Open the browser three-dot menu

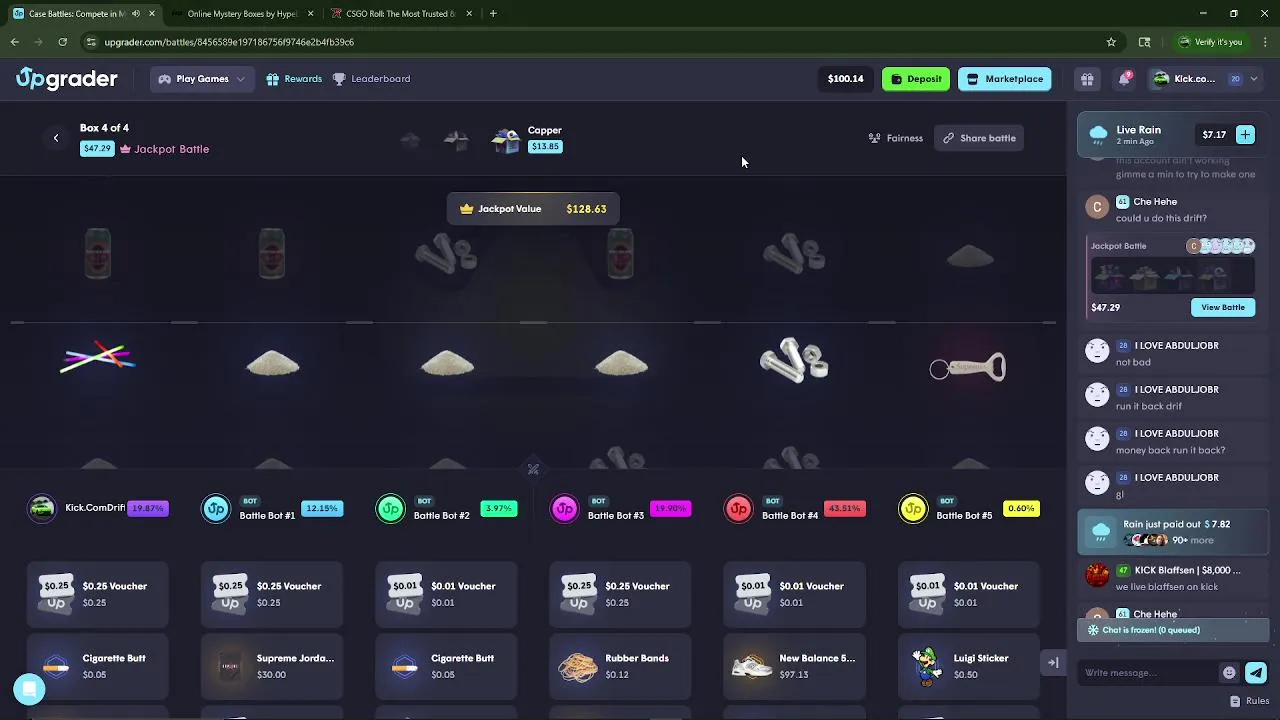tap(1265, 42)
